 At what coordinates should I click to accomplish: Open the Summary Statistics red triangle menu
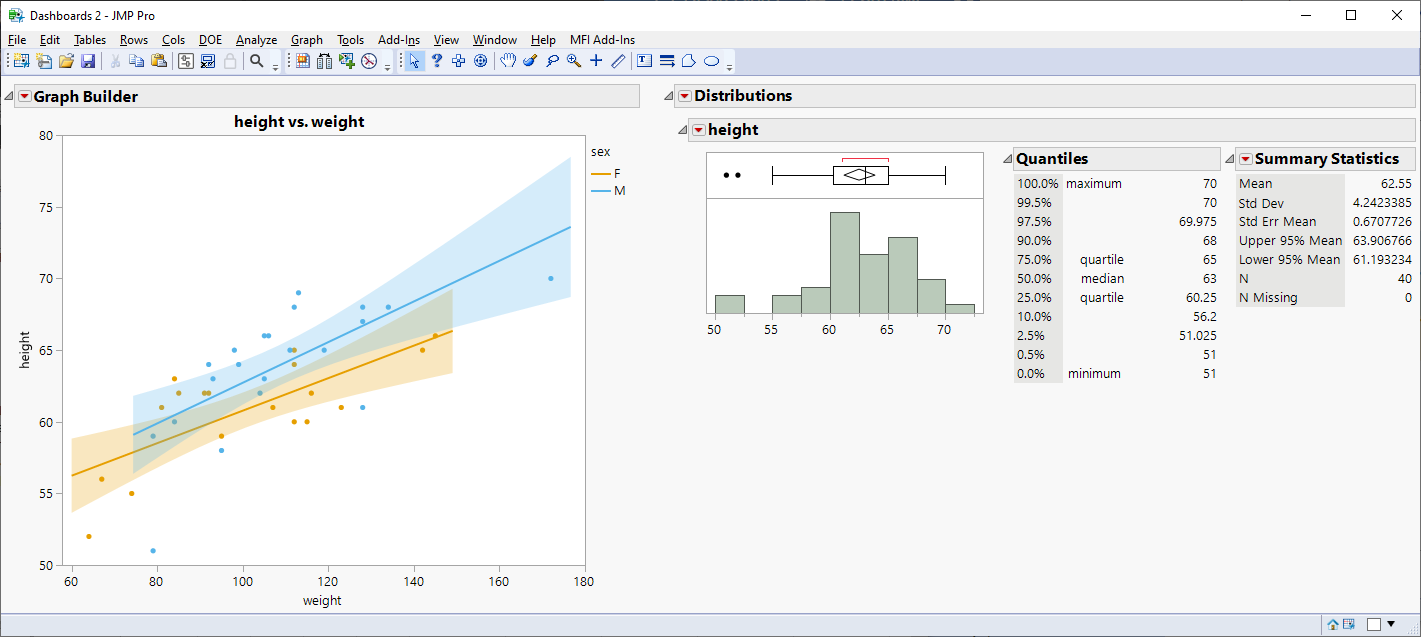coord(1246,158)
